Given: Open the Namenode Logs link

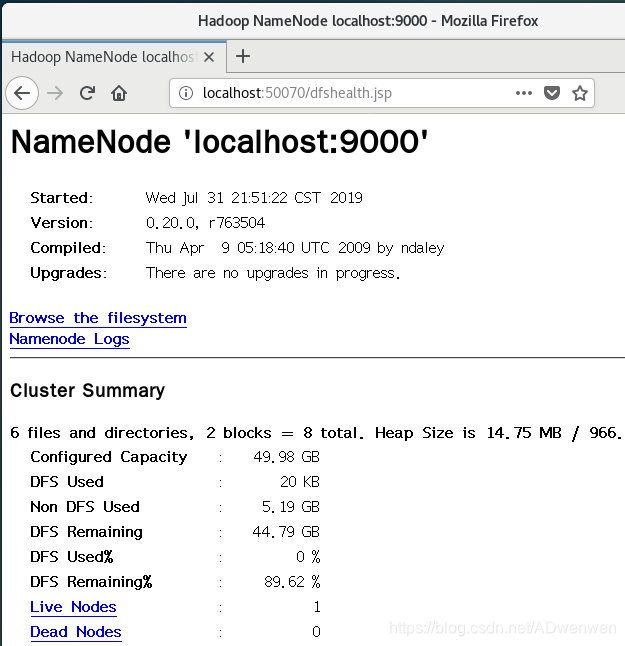Looking at the screenshot, I should point(69,339).
